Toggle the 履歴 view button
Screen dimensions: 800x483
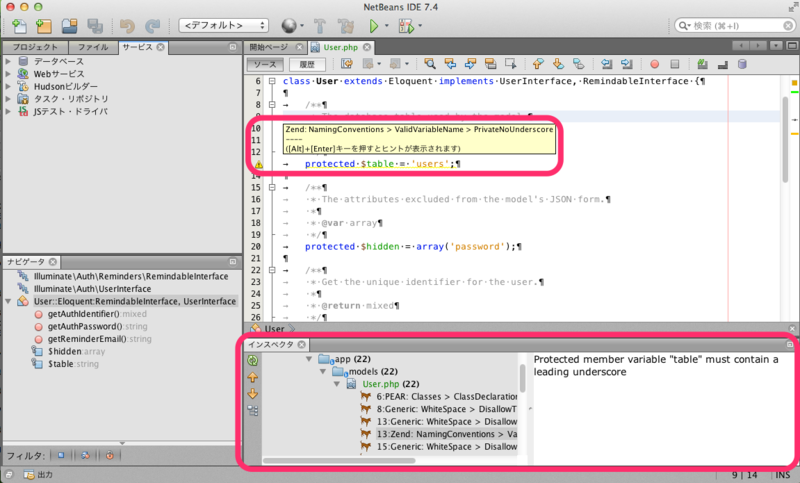point(307,64)
